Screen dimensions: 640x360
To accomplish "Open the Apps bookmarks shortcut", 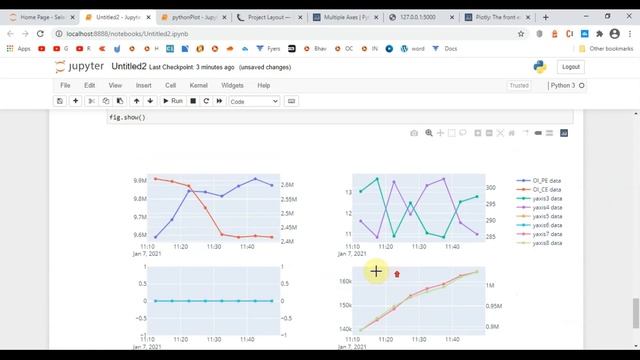I will 19,49.
